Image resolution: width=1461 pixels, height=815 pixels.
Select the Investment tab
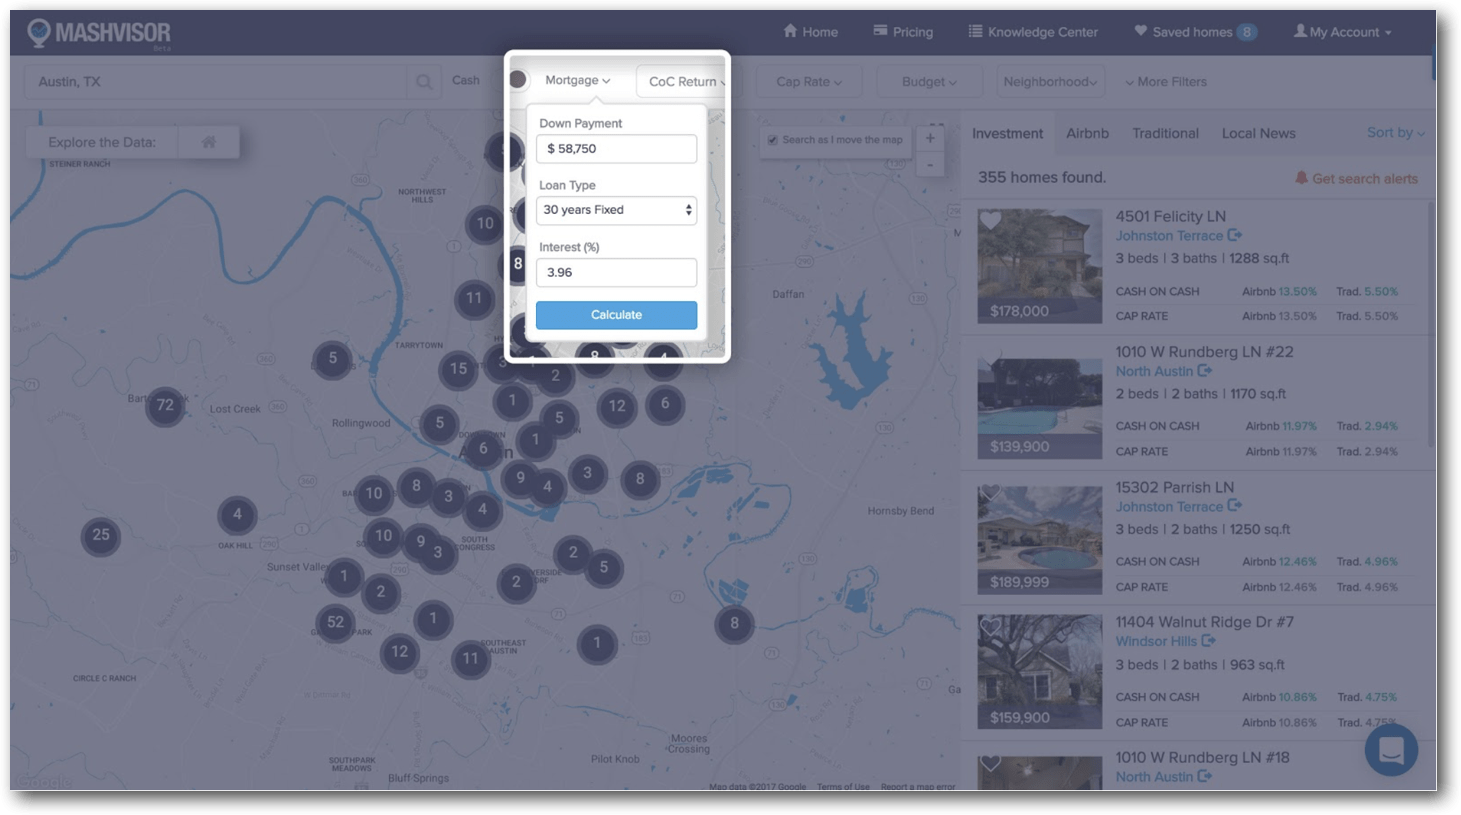tap(1007, 133)
